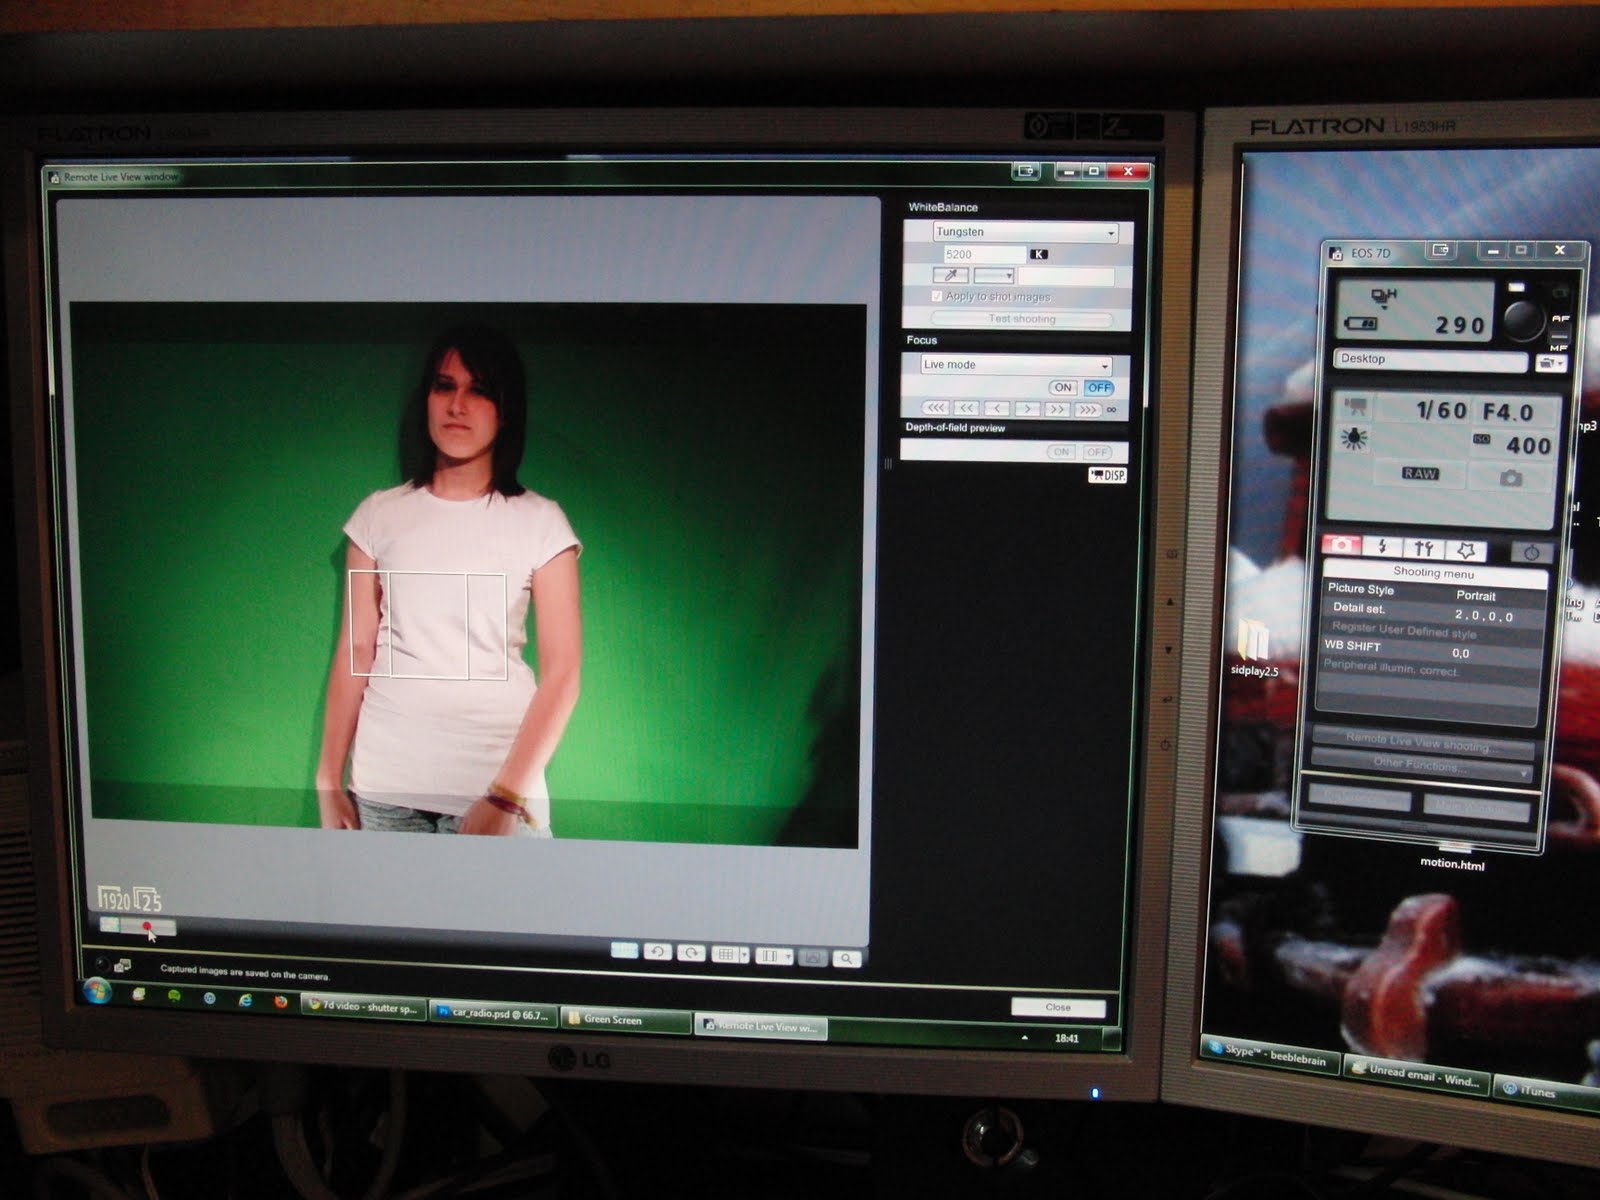Viewport: 1600px width, 1200px height.
Task: Click the focus double-arrow << button
Action: 966,408
